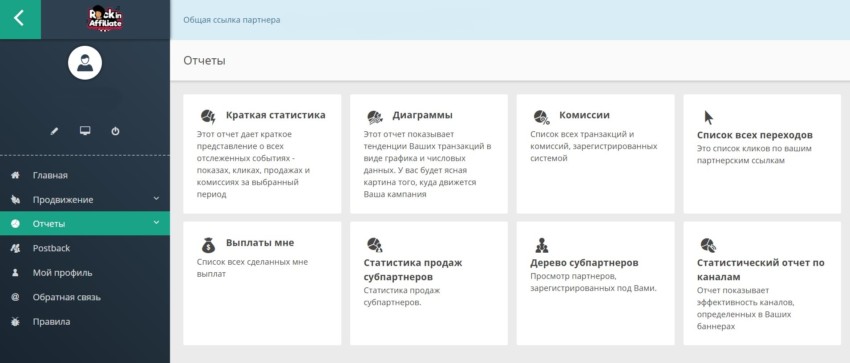Select the cursor icon for Список всех переходов
Image resolution: width=850 pixels, height=363 pixels.
pyautogui.click(x=708, y=117)
